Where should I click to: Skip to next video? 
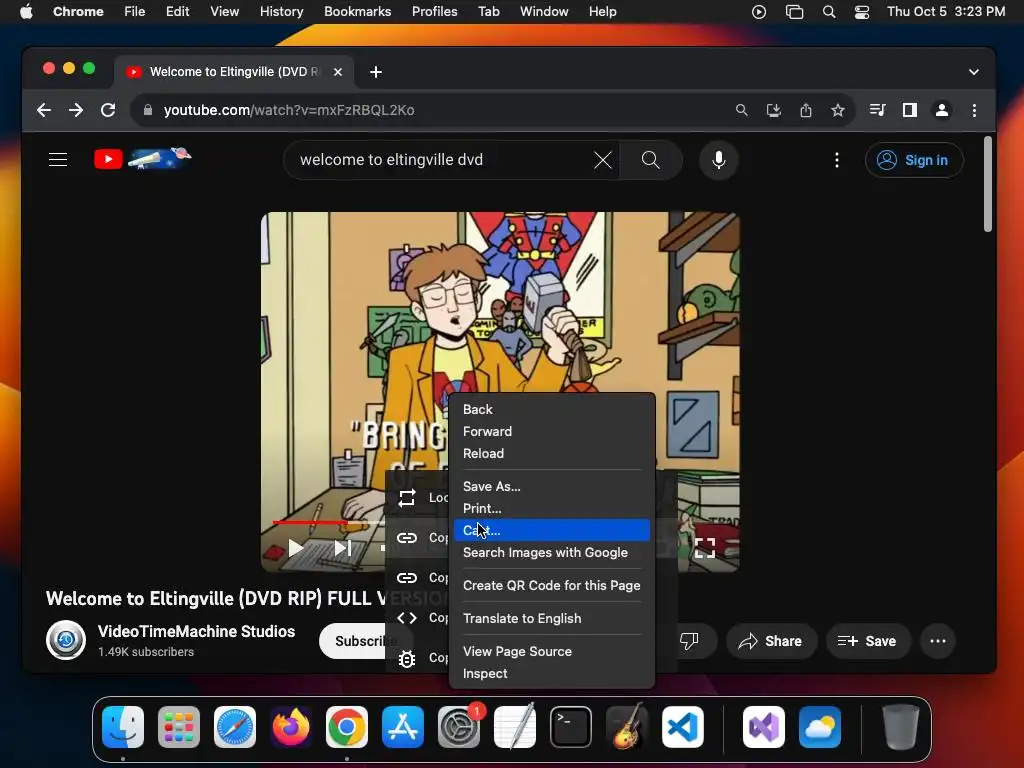(x=343, y=548)
